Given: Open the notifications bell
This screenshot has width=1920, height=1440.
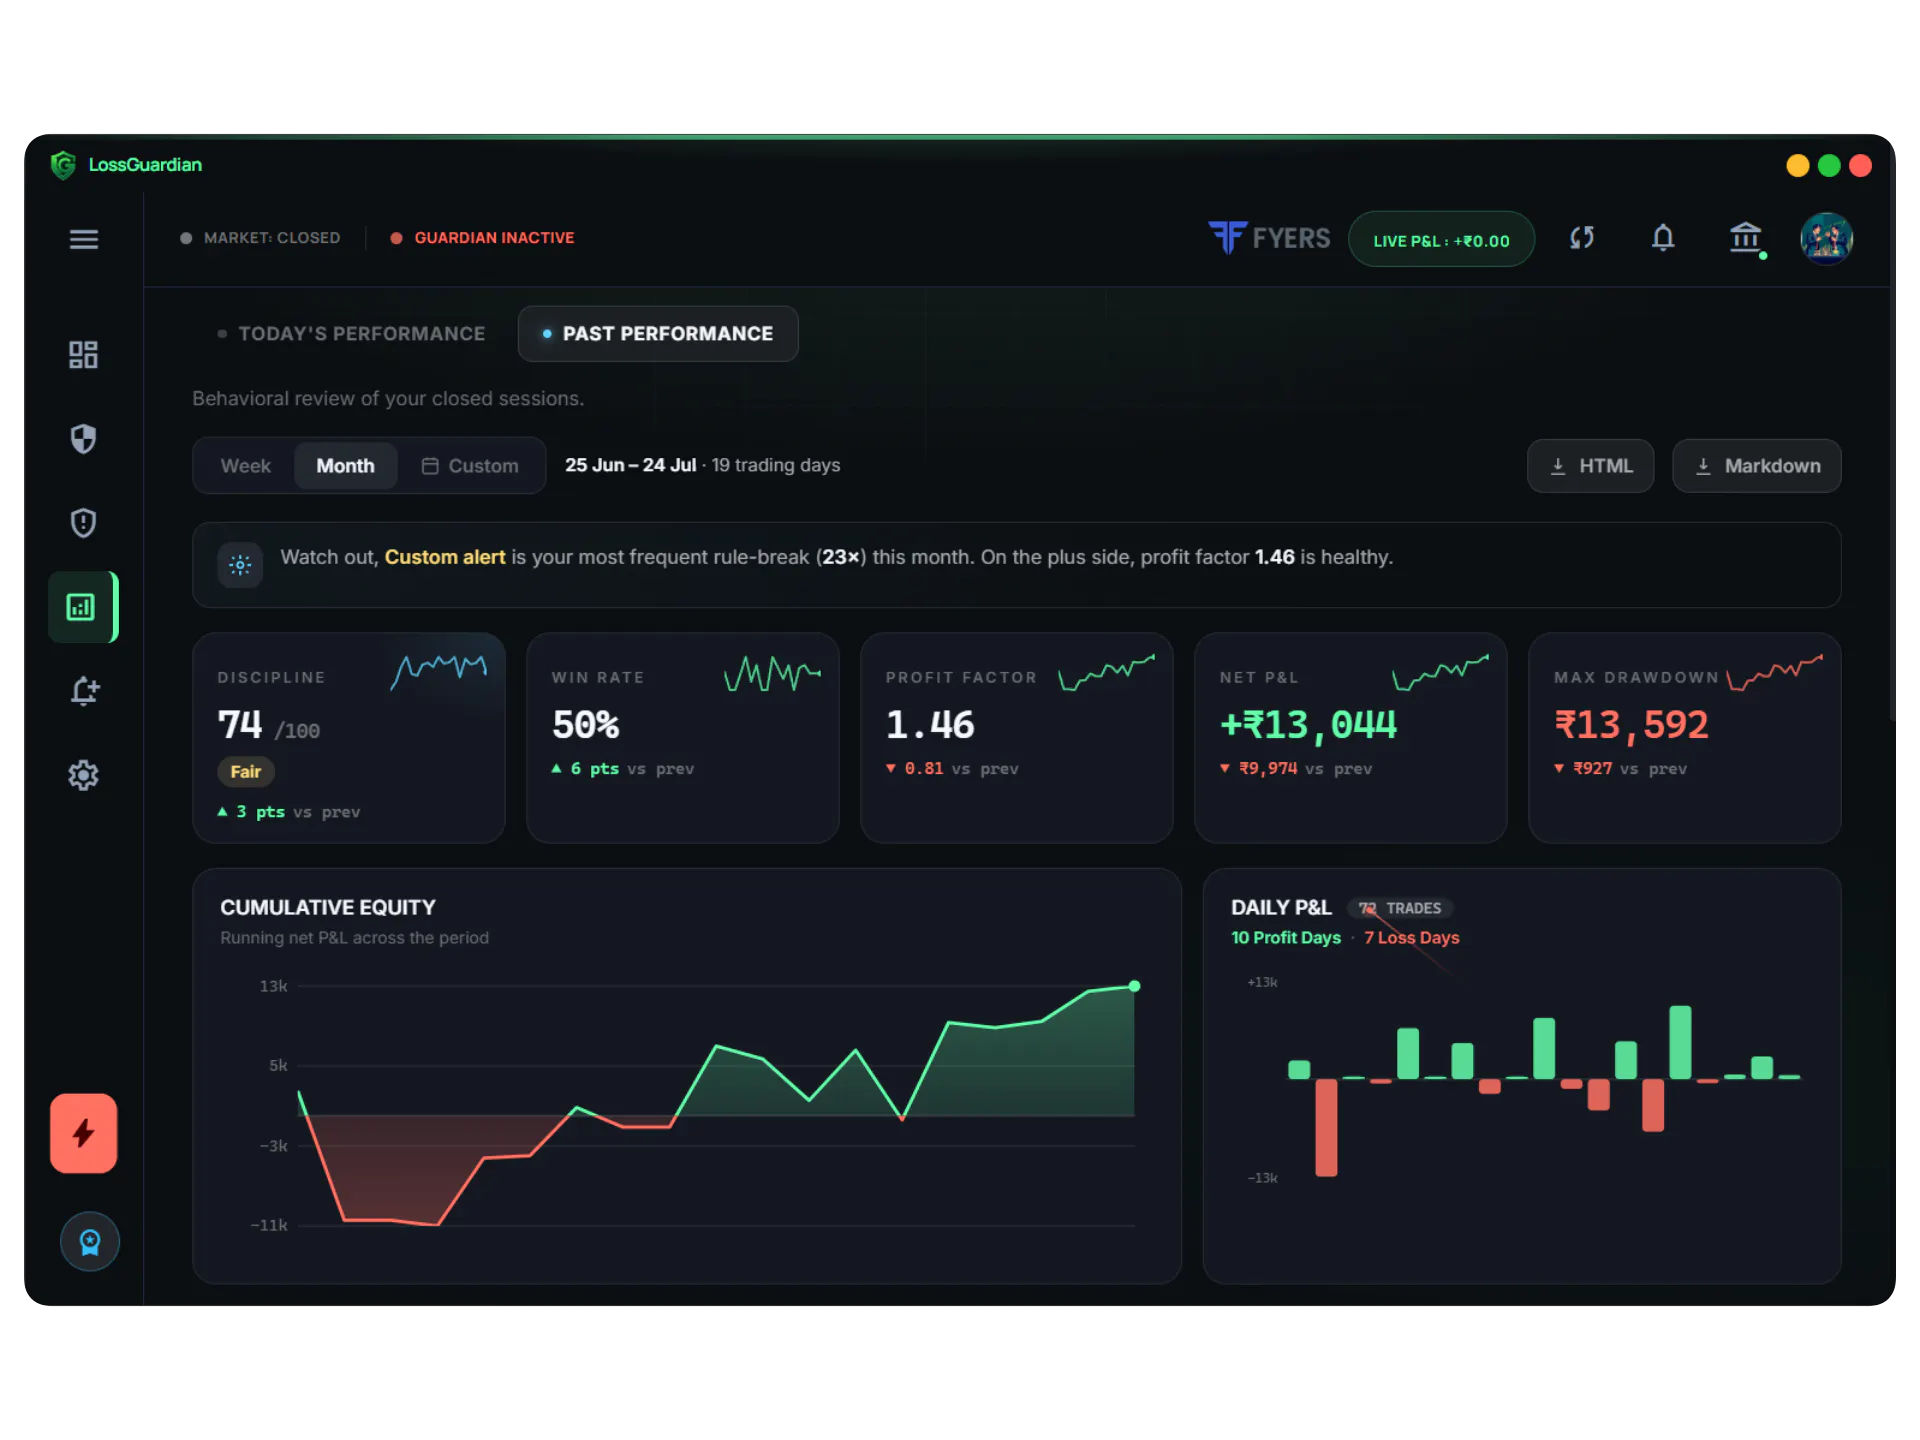Looking at the screenshot, I should [1663, 238].
